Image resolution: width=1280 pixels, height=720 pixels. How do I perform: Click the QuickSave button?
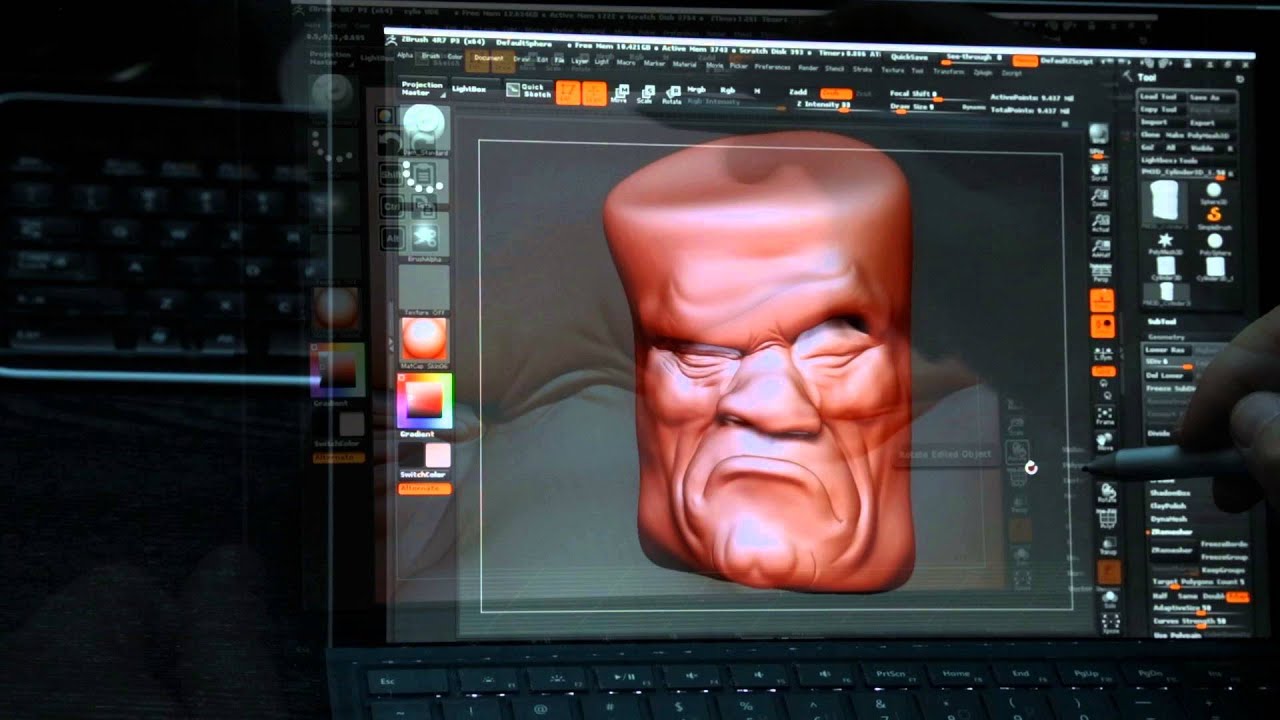pyautogui.click(x=909, y=57)
